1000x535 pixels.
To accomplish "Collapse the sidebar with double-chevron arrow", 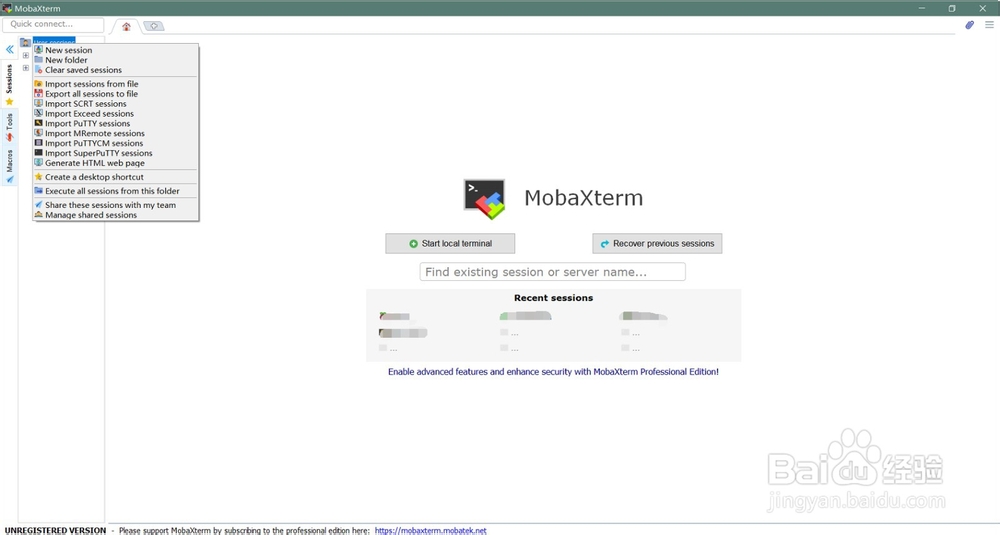I will tap(10, 49).
